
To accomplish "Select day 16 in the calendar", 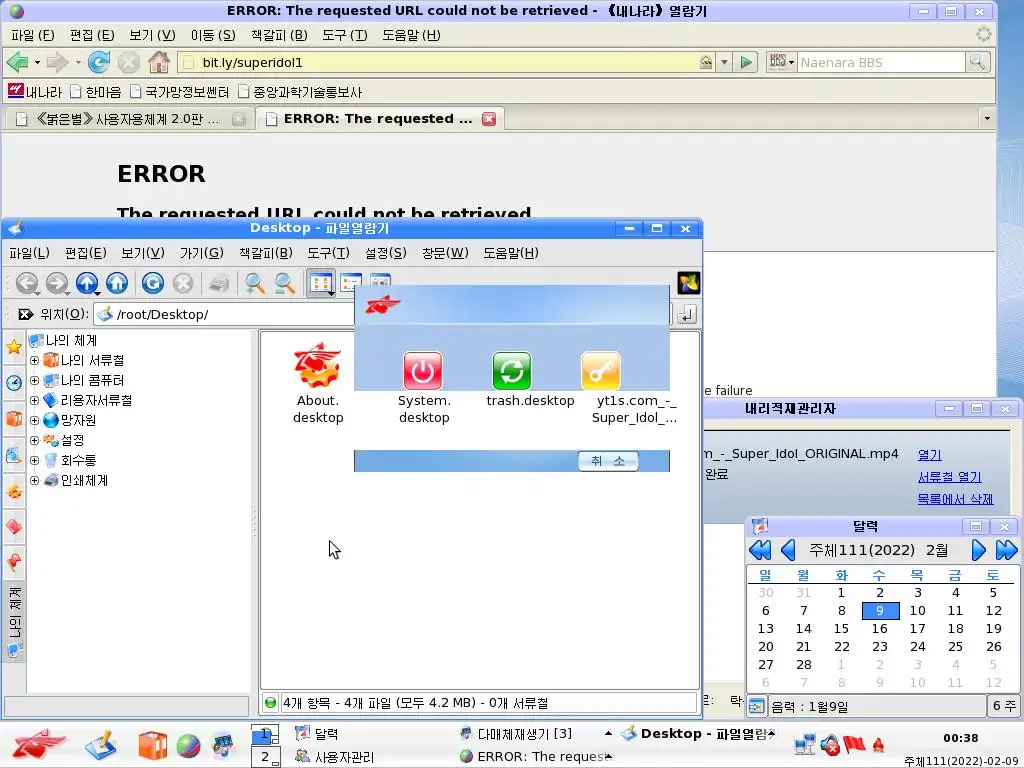I will click(880, 628).
